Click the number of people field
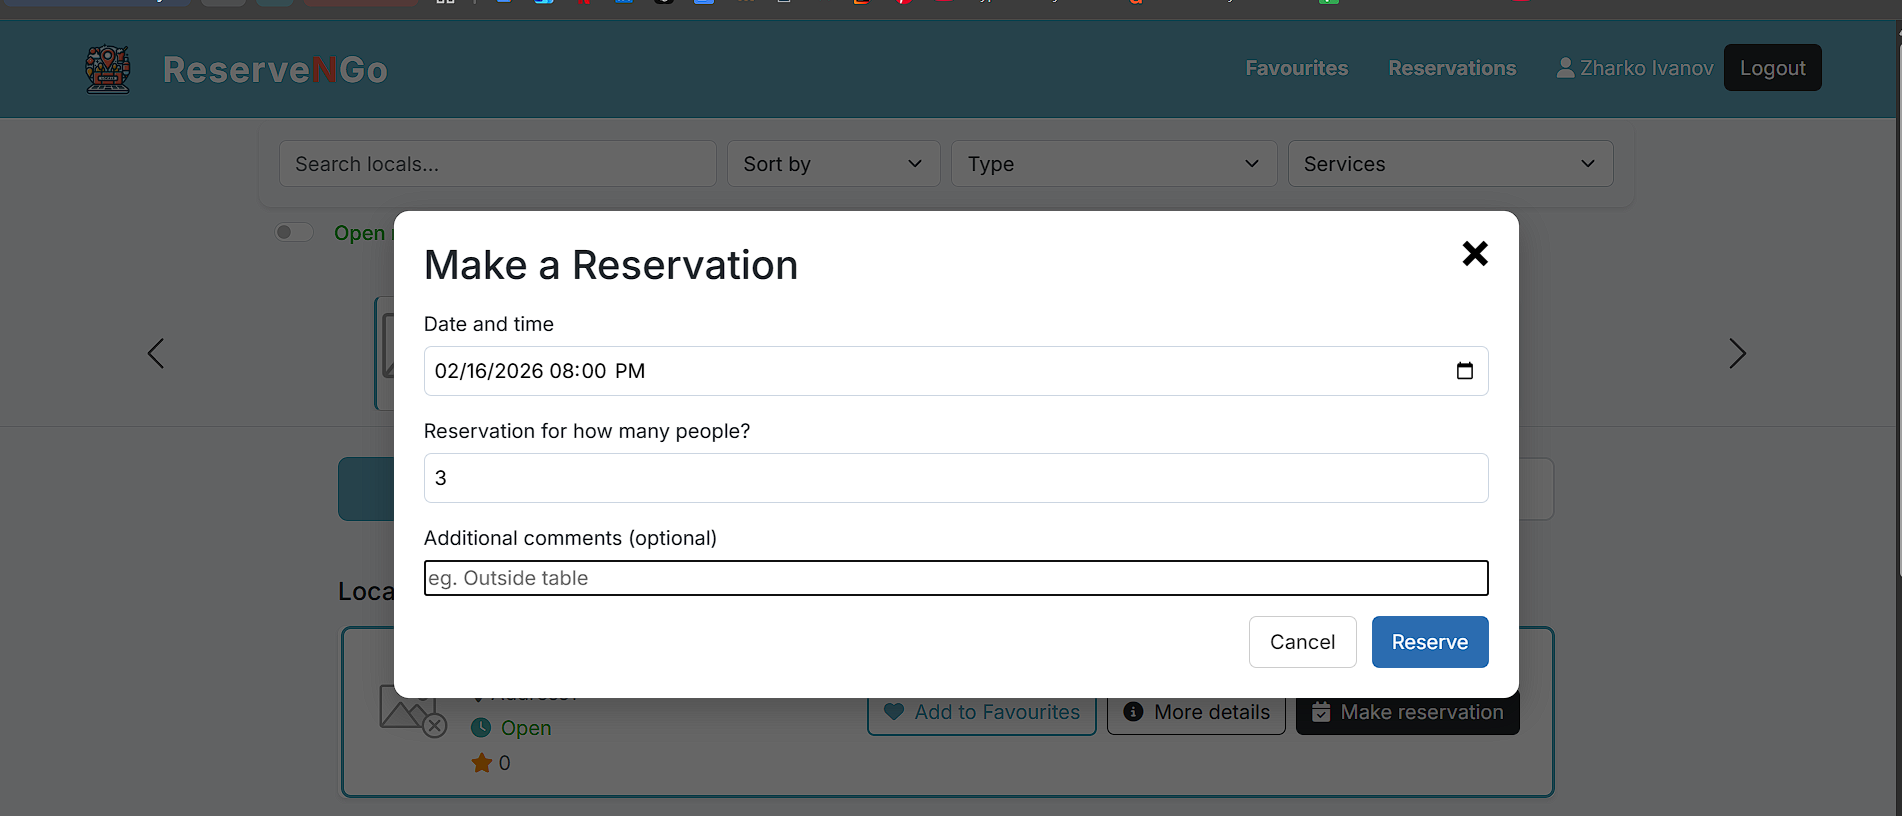Image resolution: width=1902 pixels, height=816 pixels. pyautogui.click(x=955, y=478)
